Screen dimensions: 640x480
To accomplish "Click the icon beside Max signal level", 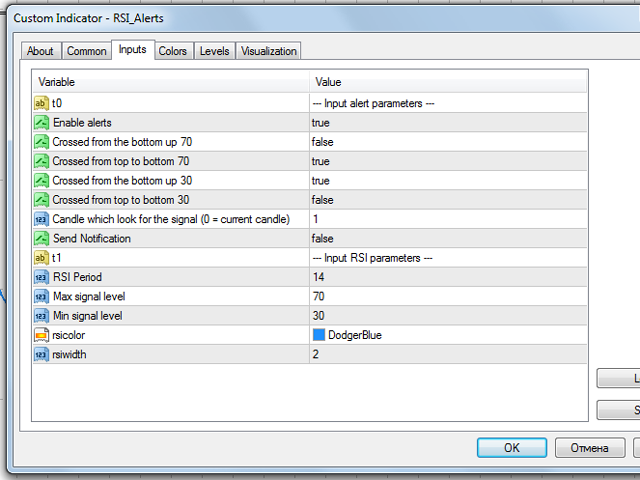I will (x=41, y=296).
